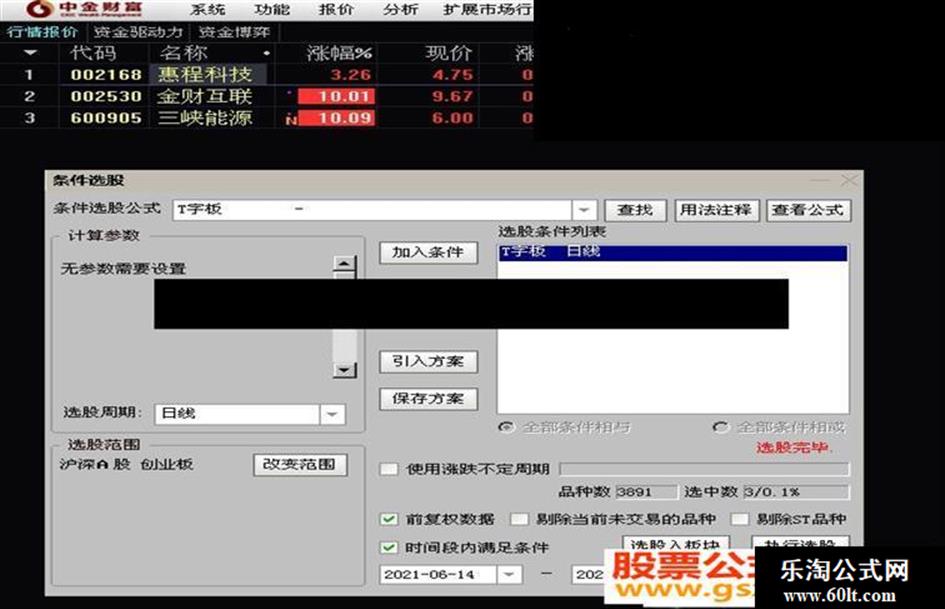Screen dimensions: 945x609
Task: Click the 选中数 3/0.1% field
Action: (796, 492)
